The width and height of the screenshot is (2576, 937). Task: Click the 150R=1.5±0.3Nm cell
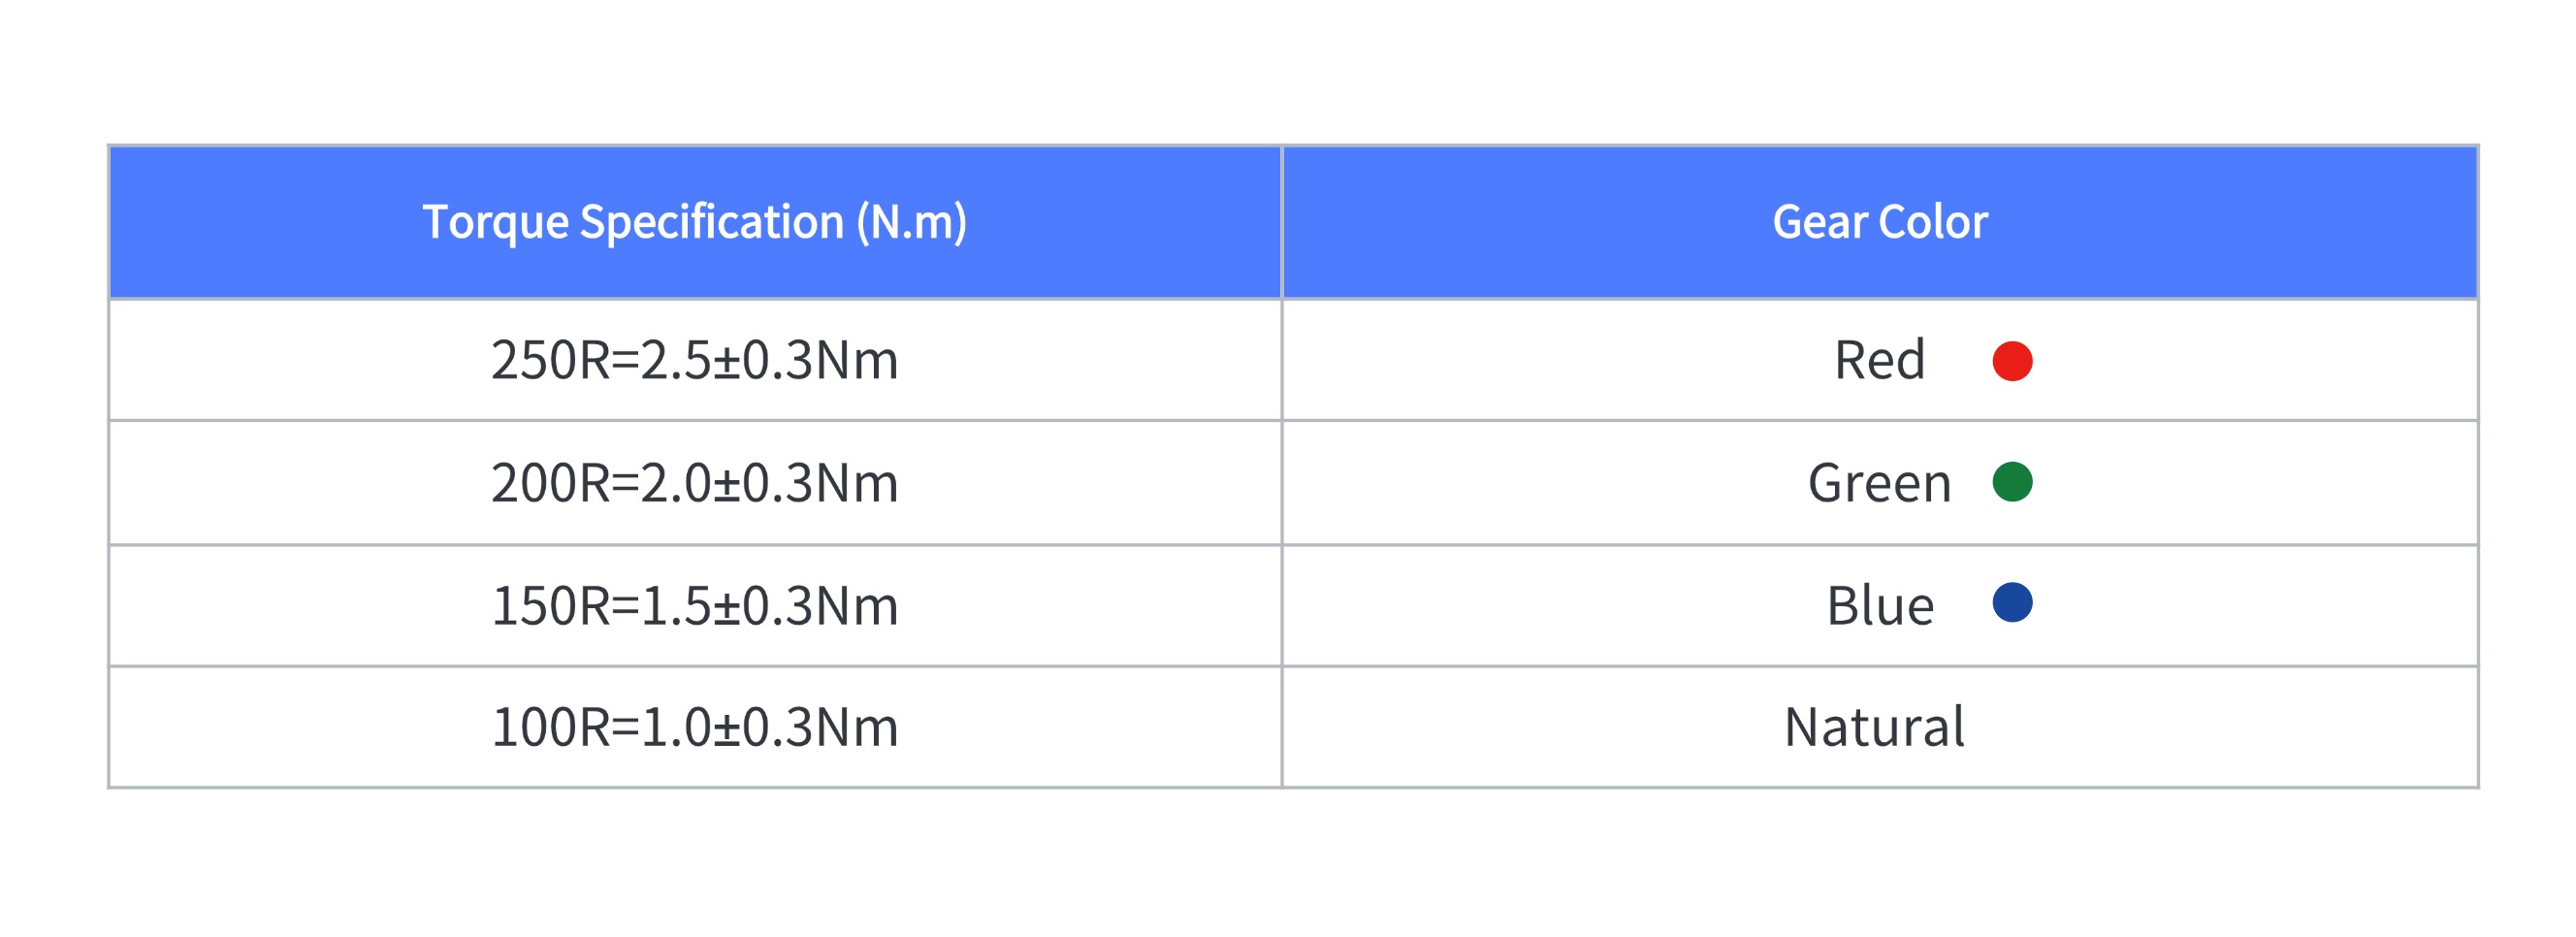(695, 606)
